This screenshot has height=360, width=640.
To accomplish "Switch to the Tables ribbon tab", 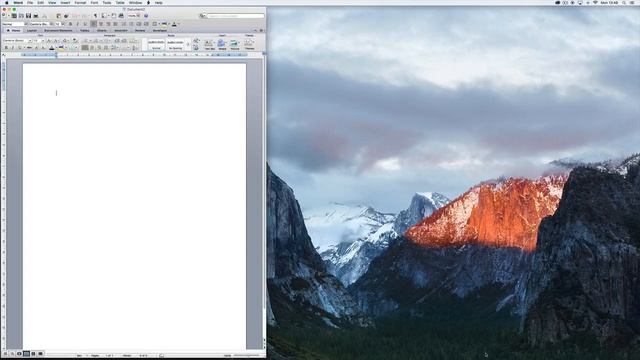I will click(84, 30).
